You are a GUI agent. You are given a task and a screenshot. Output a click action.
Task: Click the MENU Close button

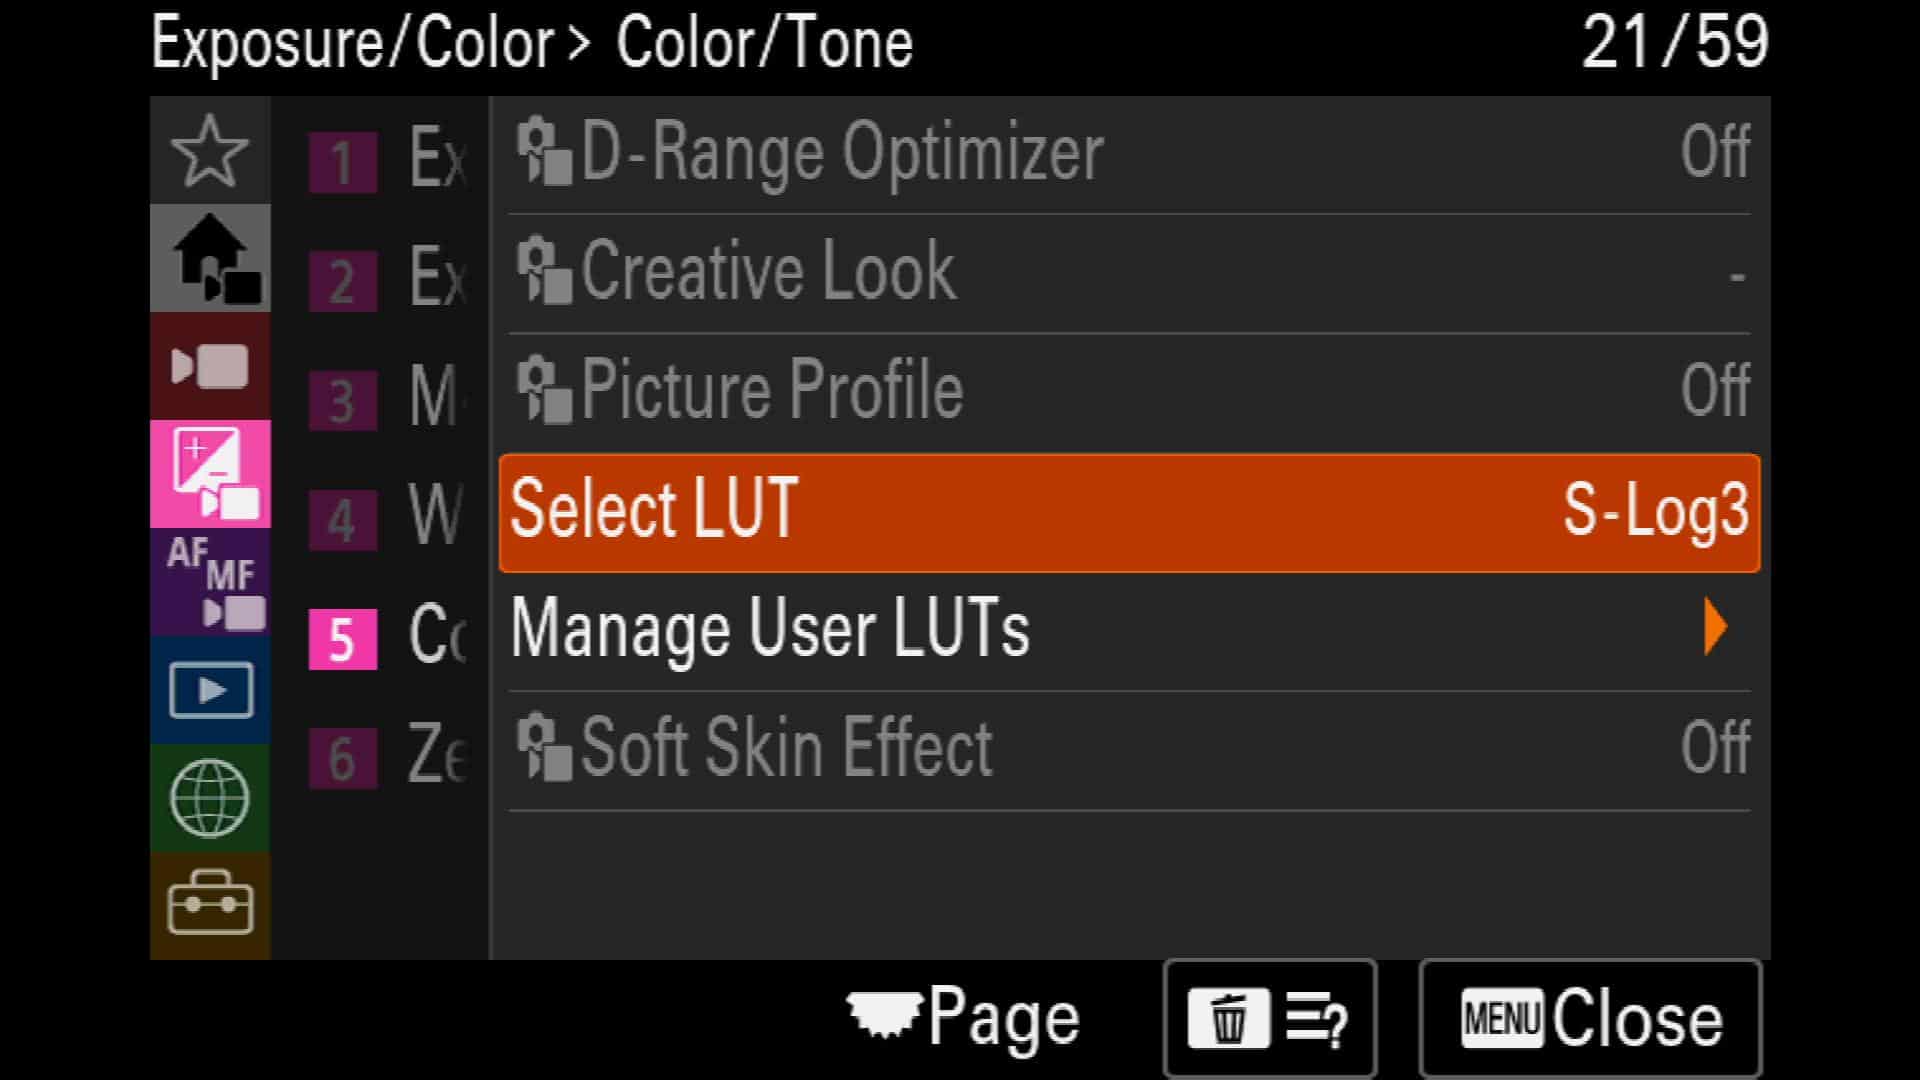1590,1019
